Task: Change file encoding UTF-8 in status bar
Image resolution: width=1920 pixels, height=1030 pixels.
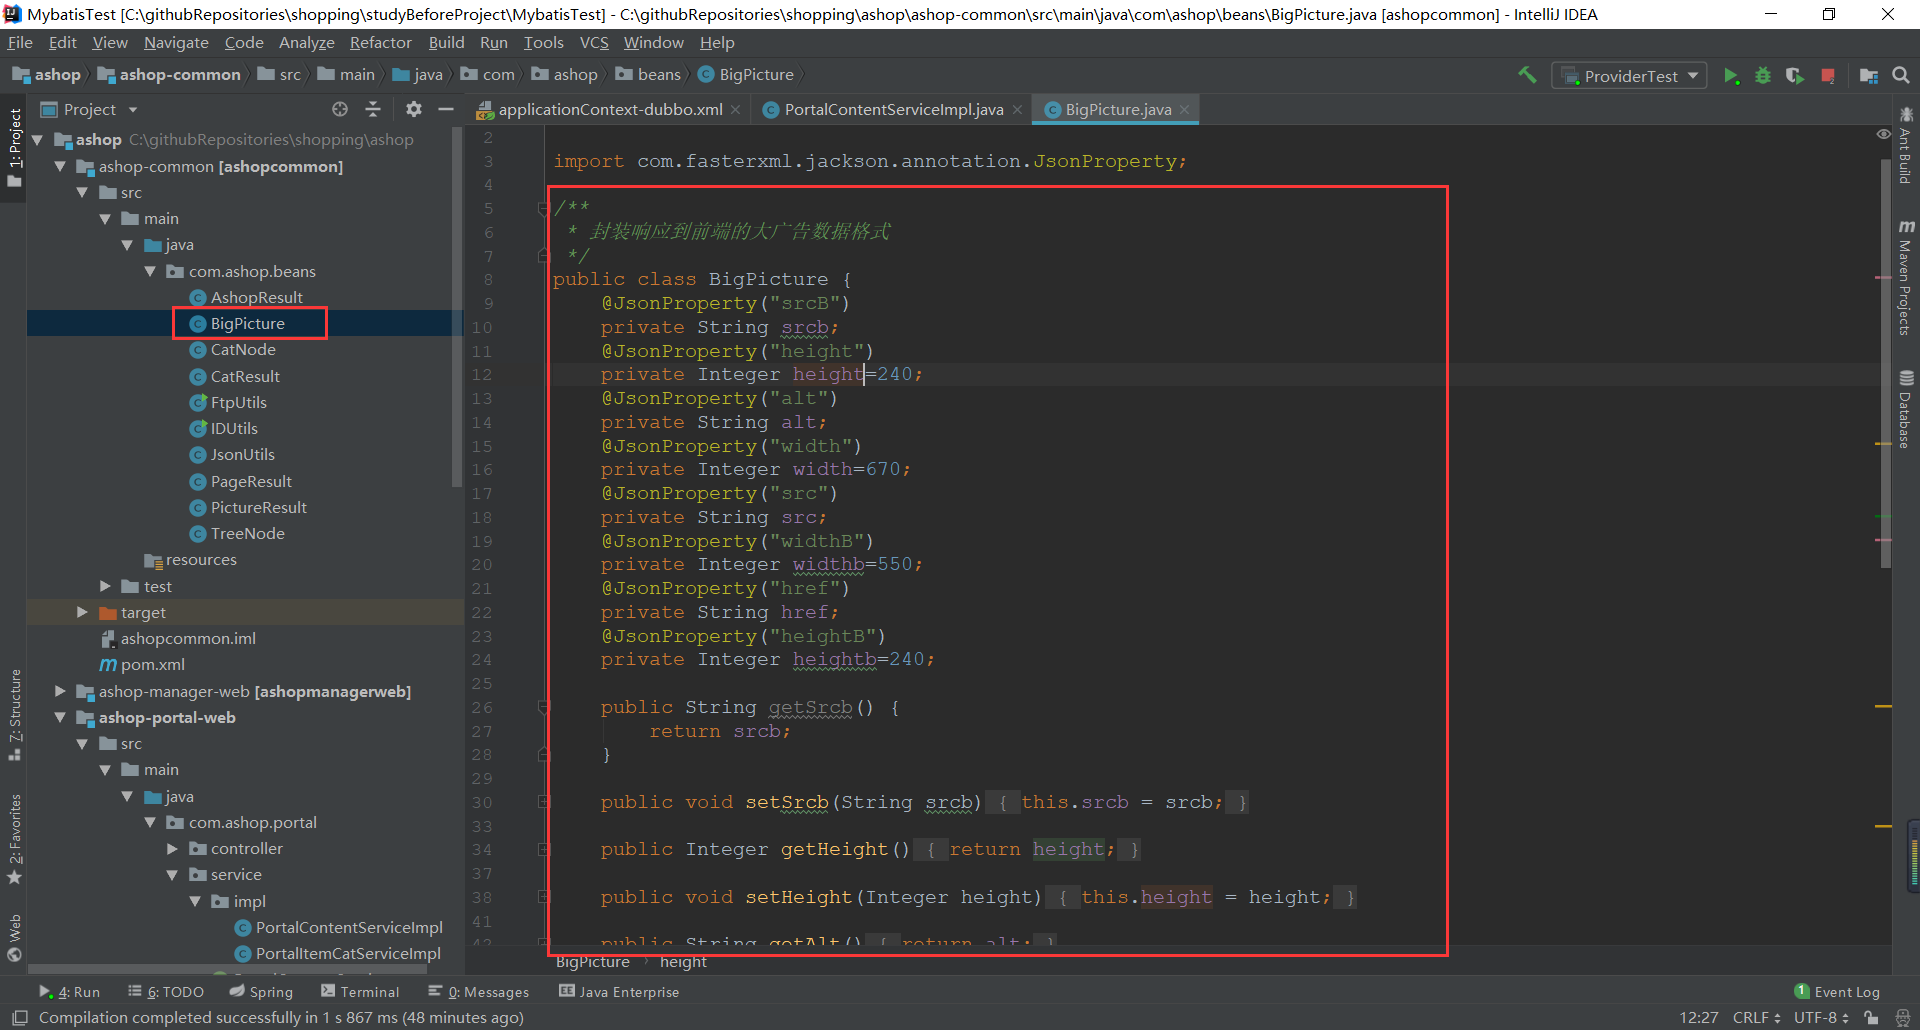Action: coord(1821,1017)
